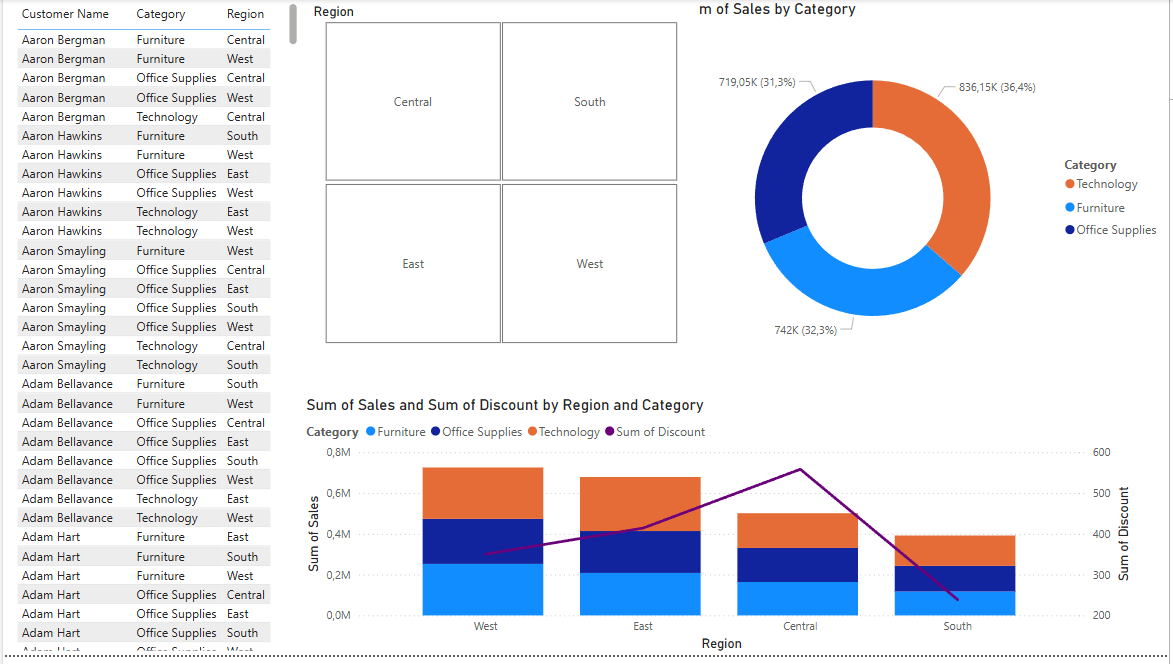1173x664 pixels.
Task: Sort table by Category header
Action: (x=163, y=14)
